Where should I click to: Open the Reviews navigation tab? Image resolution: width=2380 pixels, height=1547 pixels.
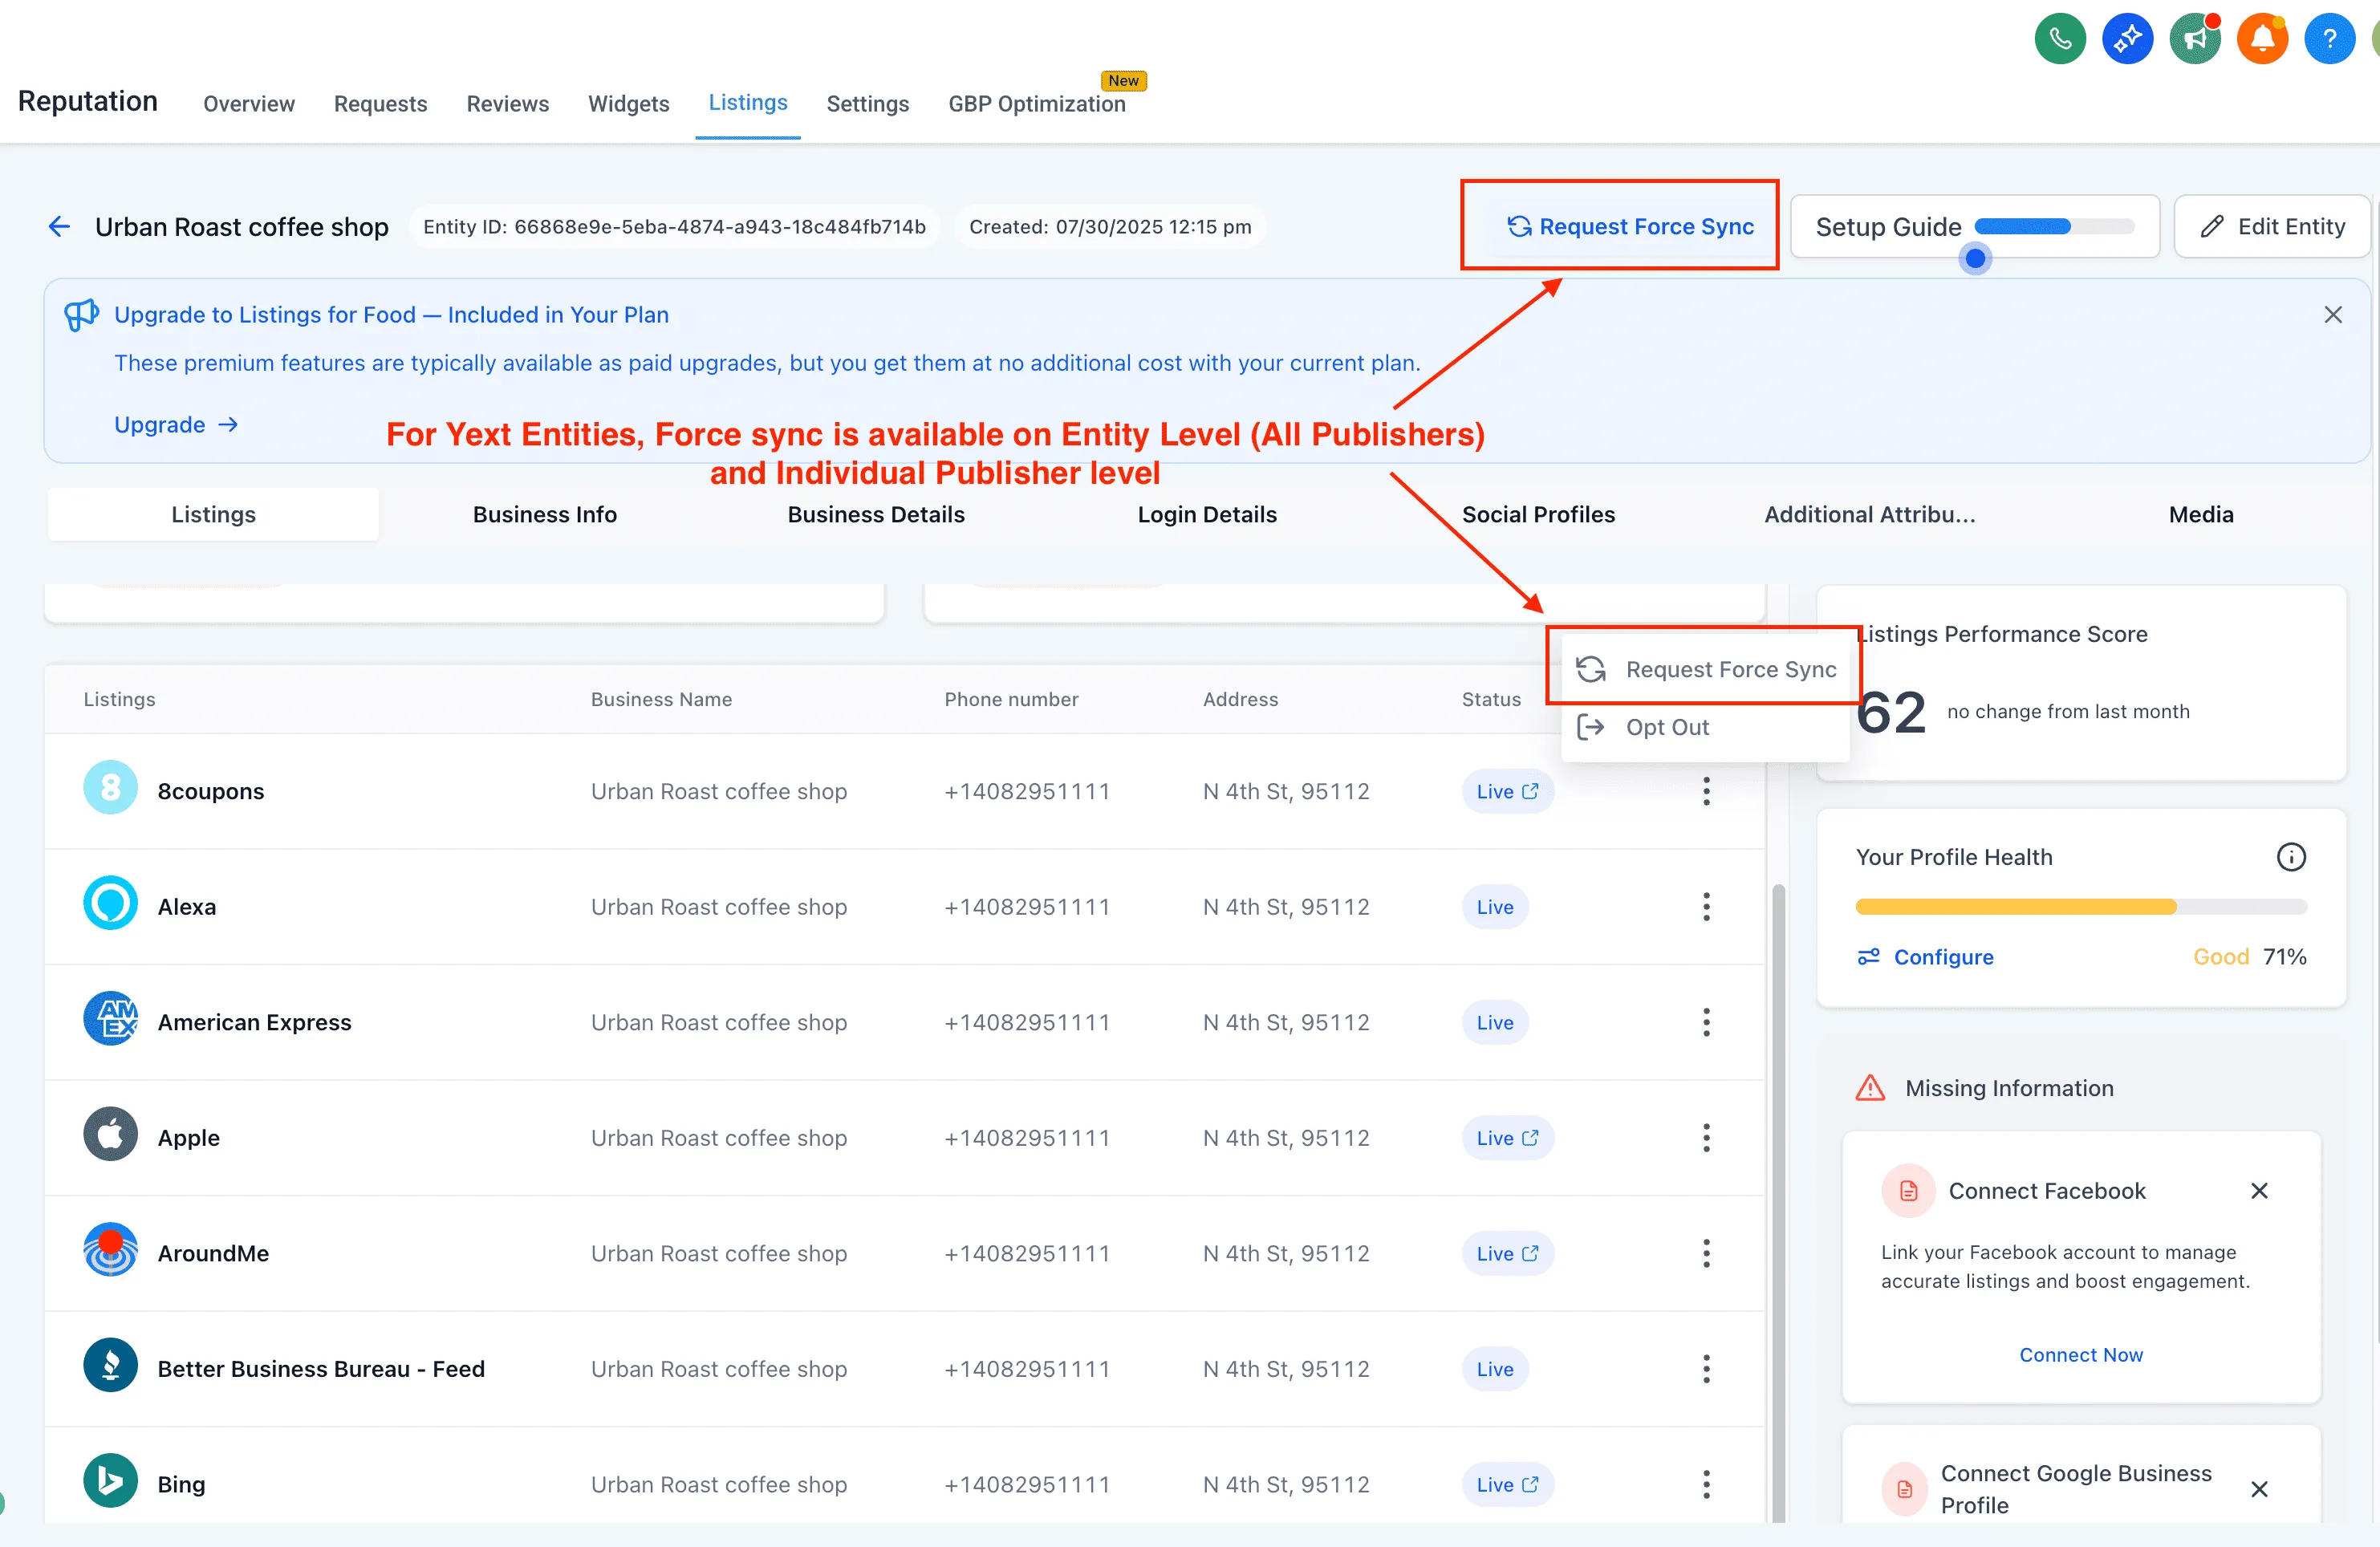[x=507, y=104]
